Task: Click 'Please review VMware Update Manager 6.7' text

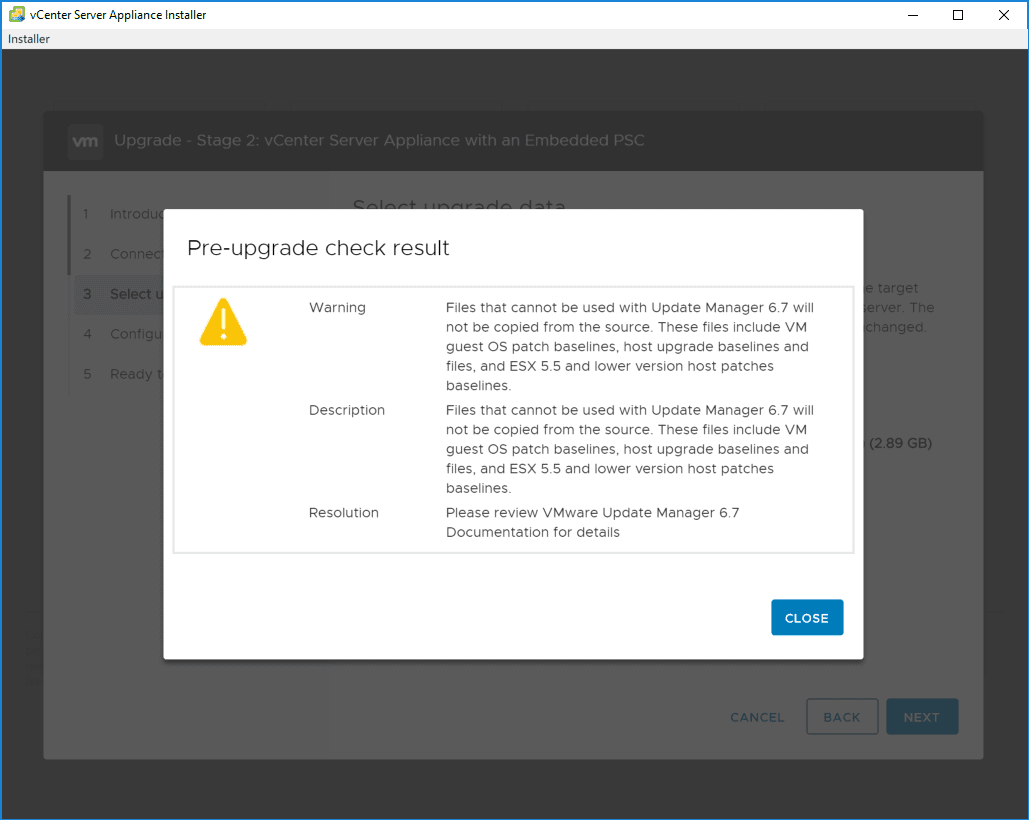Action: click(592, 512)
